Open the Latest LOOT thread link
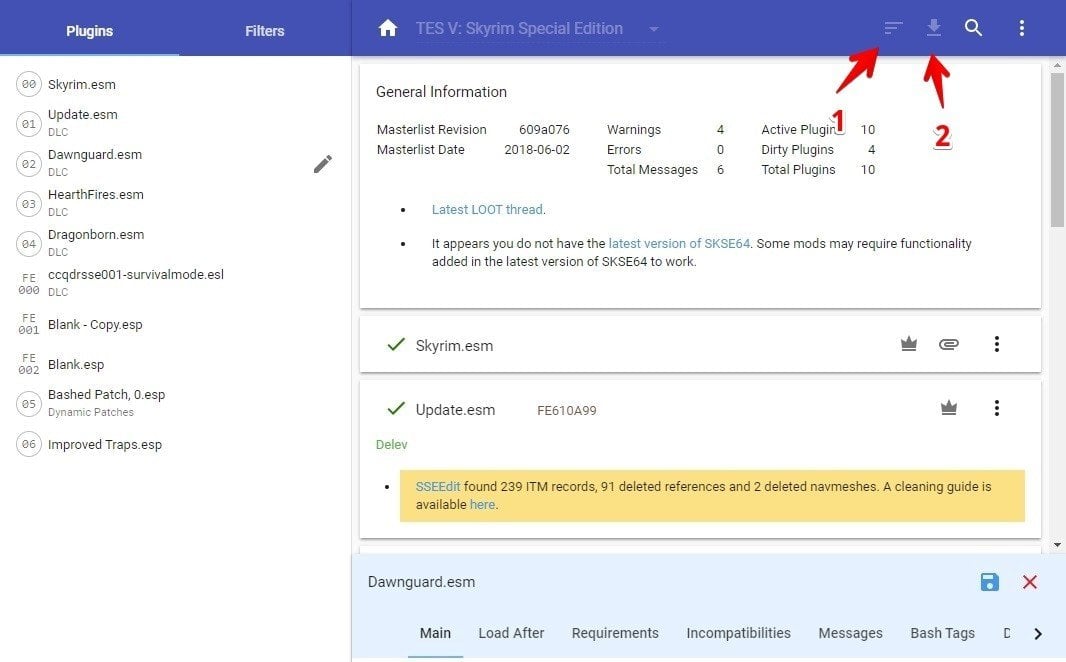The width and height of the screenshot is (1066, 662). 487,209
